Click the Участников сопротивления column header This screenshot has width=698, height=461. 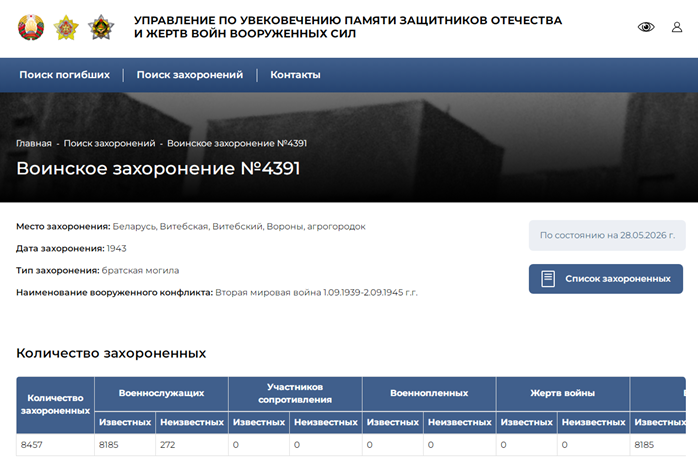click(x=295, y=393)
